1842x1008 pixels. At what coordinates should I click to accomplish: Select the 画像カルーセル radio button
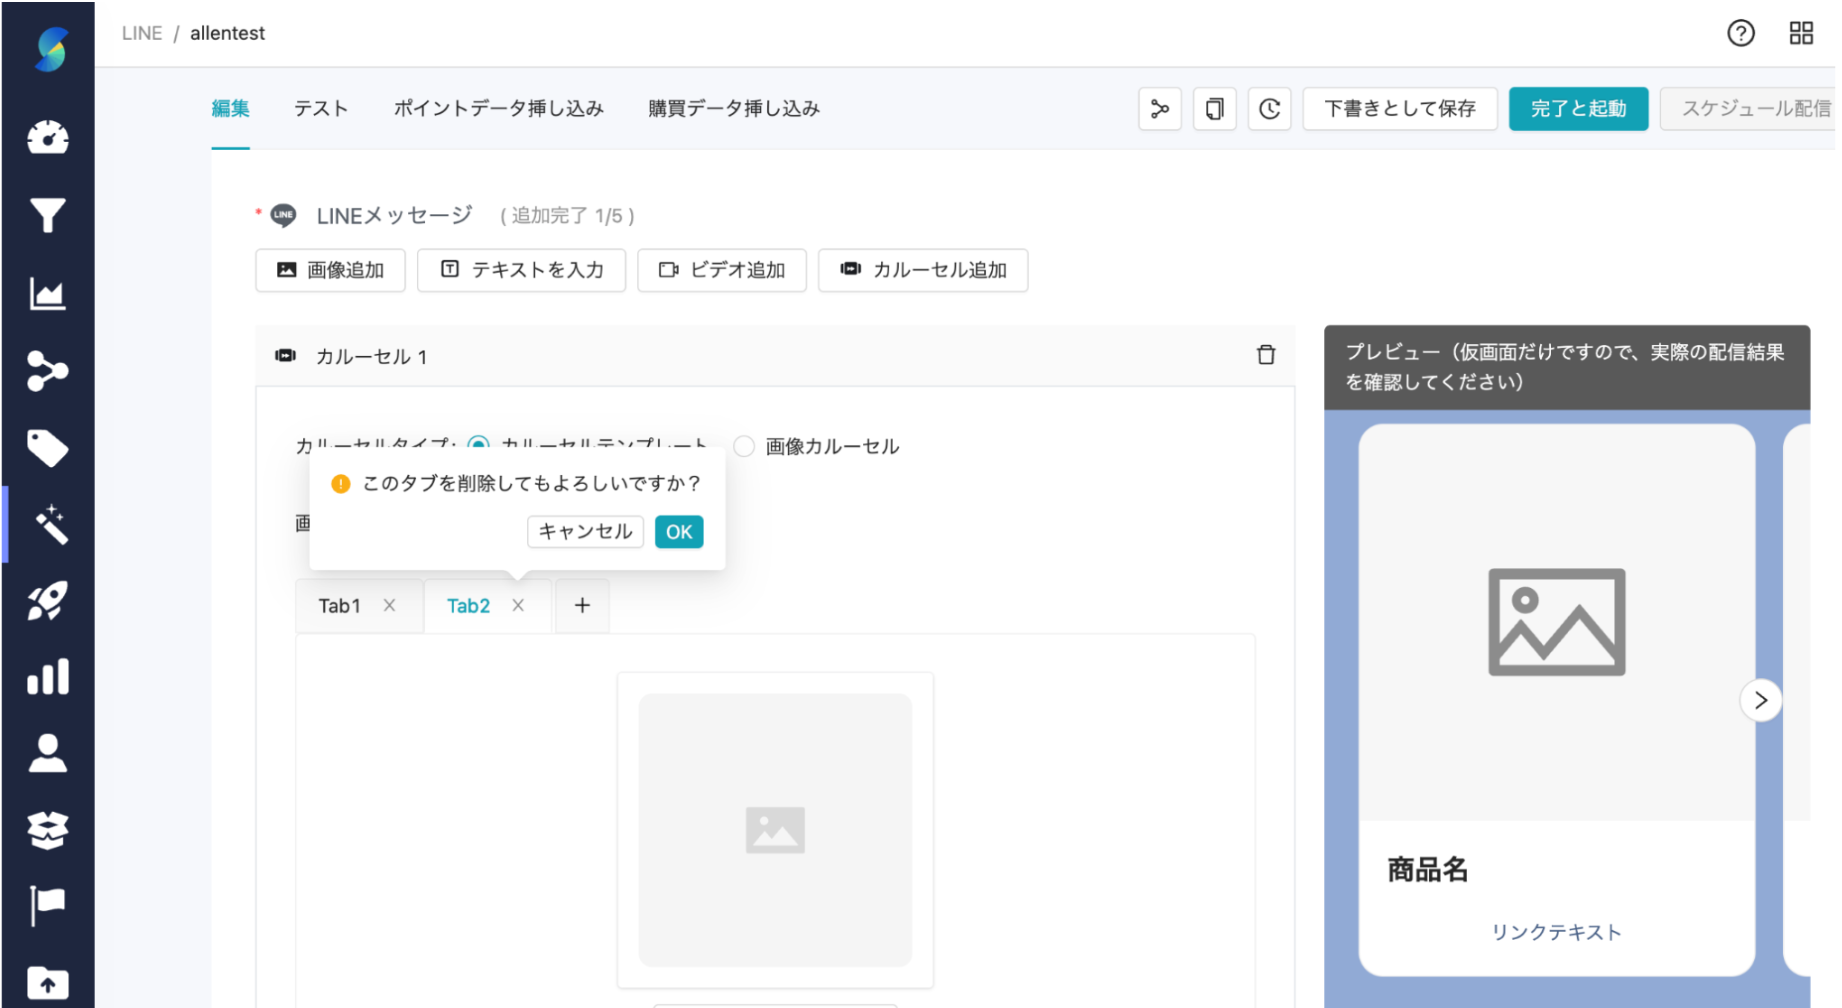[x=744, y=446]
